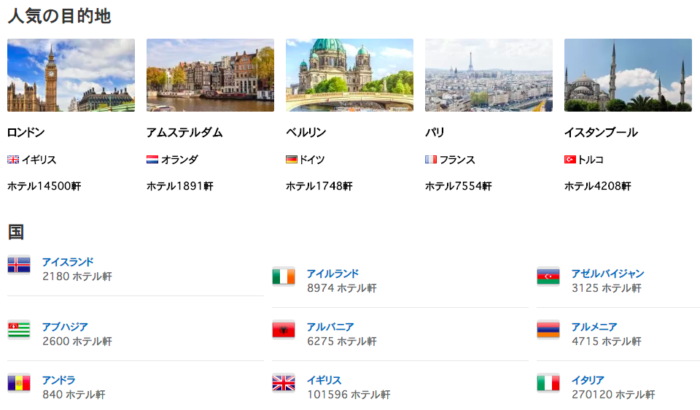This screenshot has width=700, height=410.
Task: Open the London Big Ben photo
Action: tap(71, 75)
